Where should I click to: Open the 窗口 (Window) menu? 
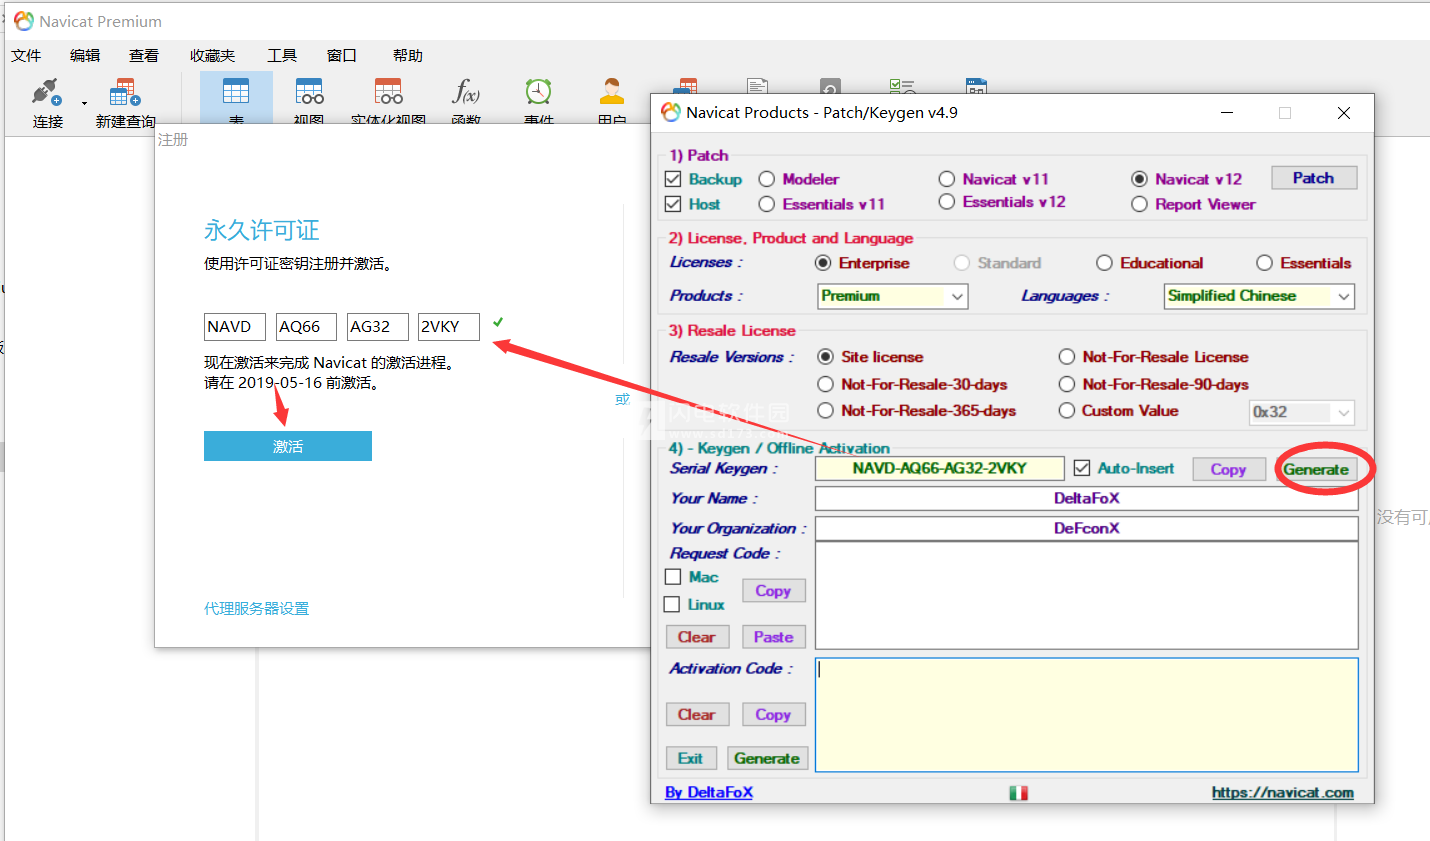[342, 55]
